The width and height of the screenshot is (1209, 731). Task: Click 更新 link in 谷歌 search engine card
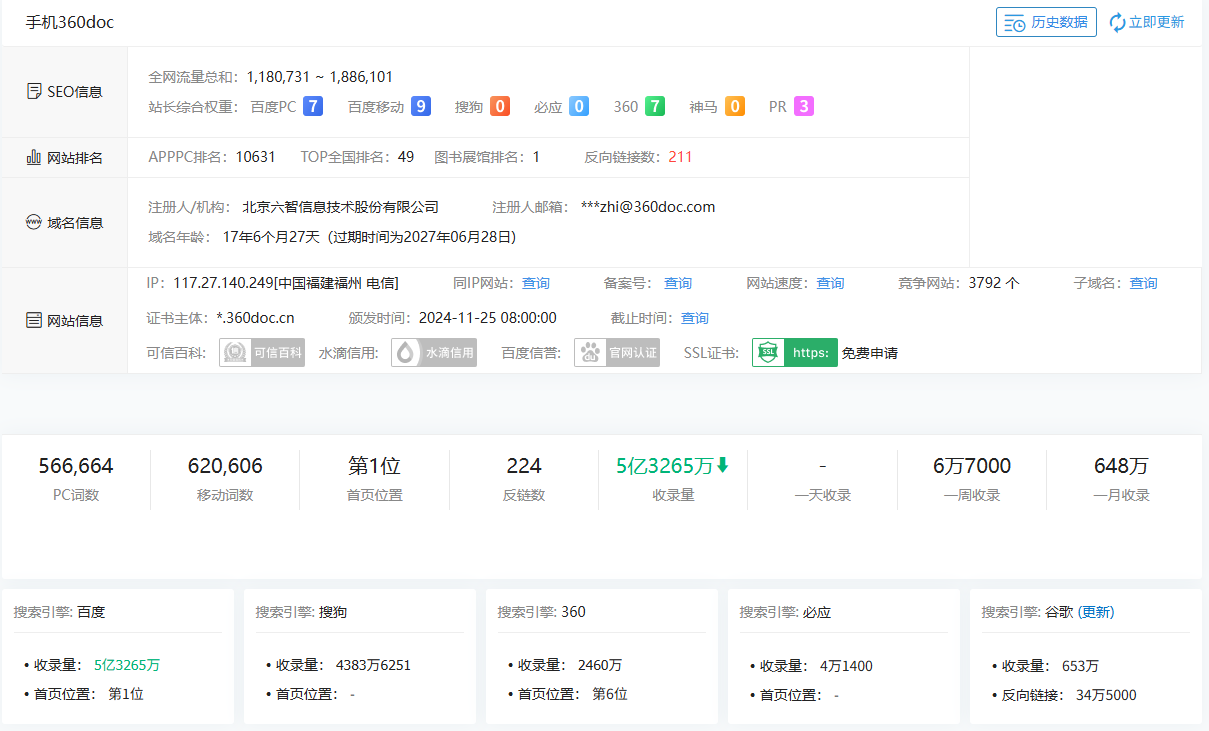coord(1096,612)
